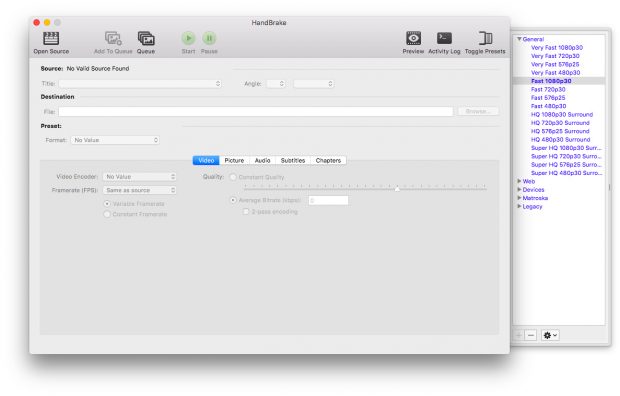Switch to the Video tab
This screenshot has width=620, height=396.
click(206, 160)
